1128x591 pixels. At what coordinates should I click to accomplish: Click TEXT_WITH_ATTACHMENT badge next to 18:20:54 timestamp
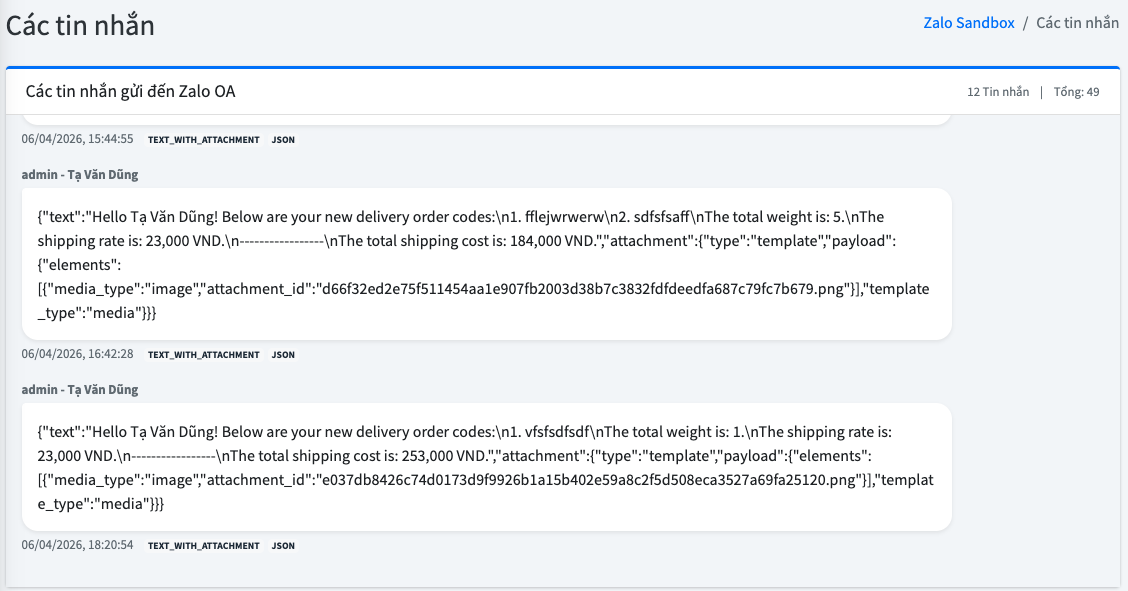(203, 546)
